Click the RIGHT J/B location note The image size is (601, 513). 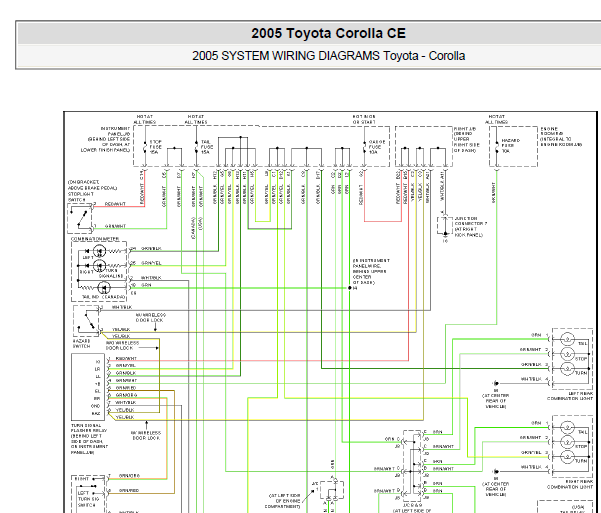pyautogui.click(x=466, y=140)
